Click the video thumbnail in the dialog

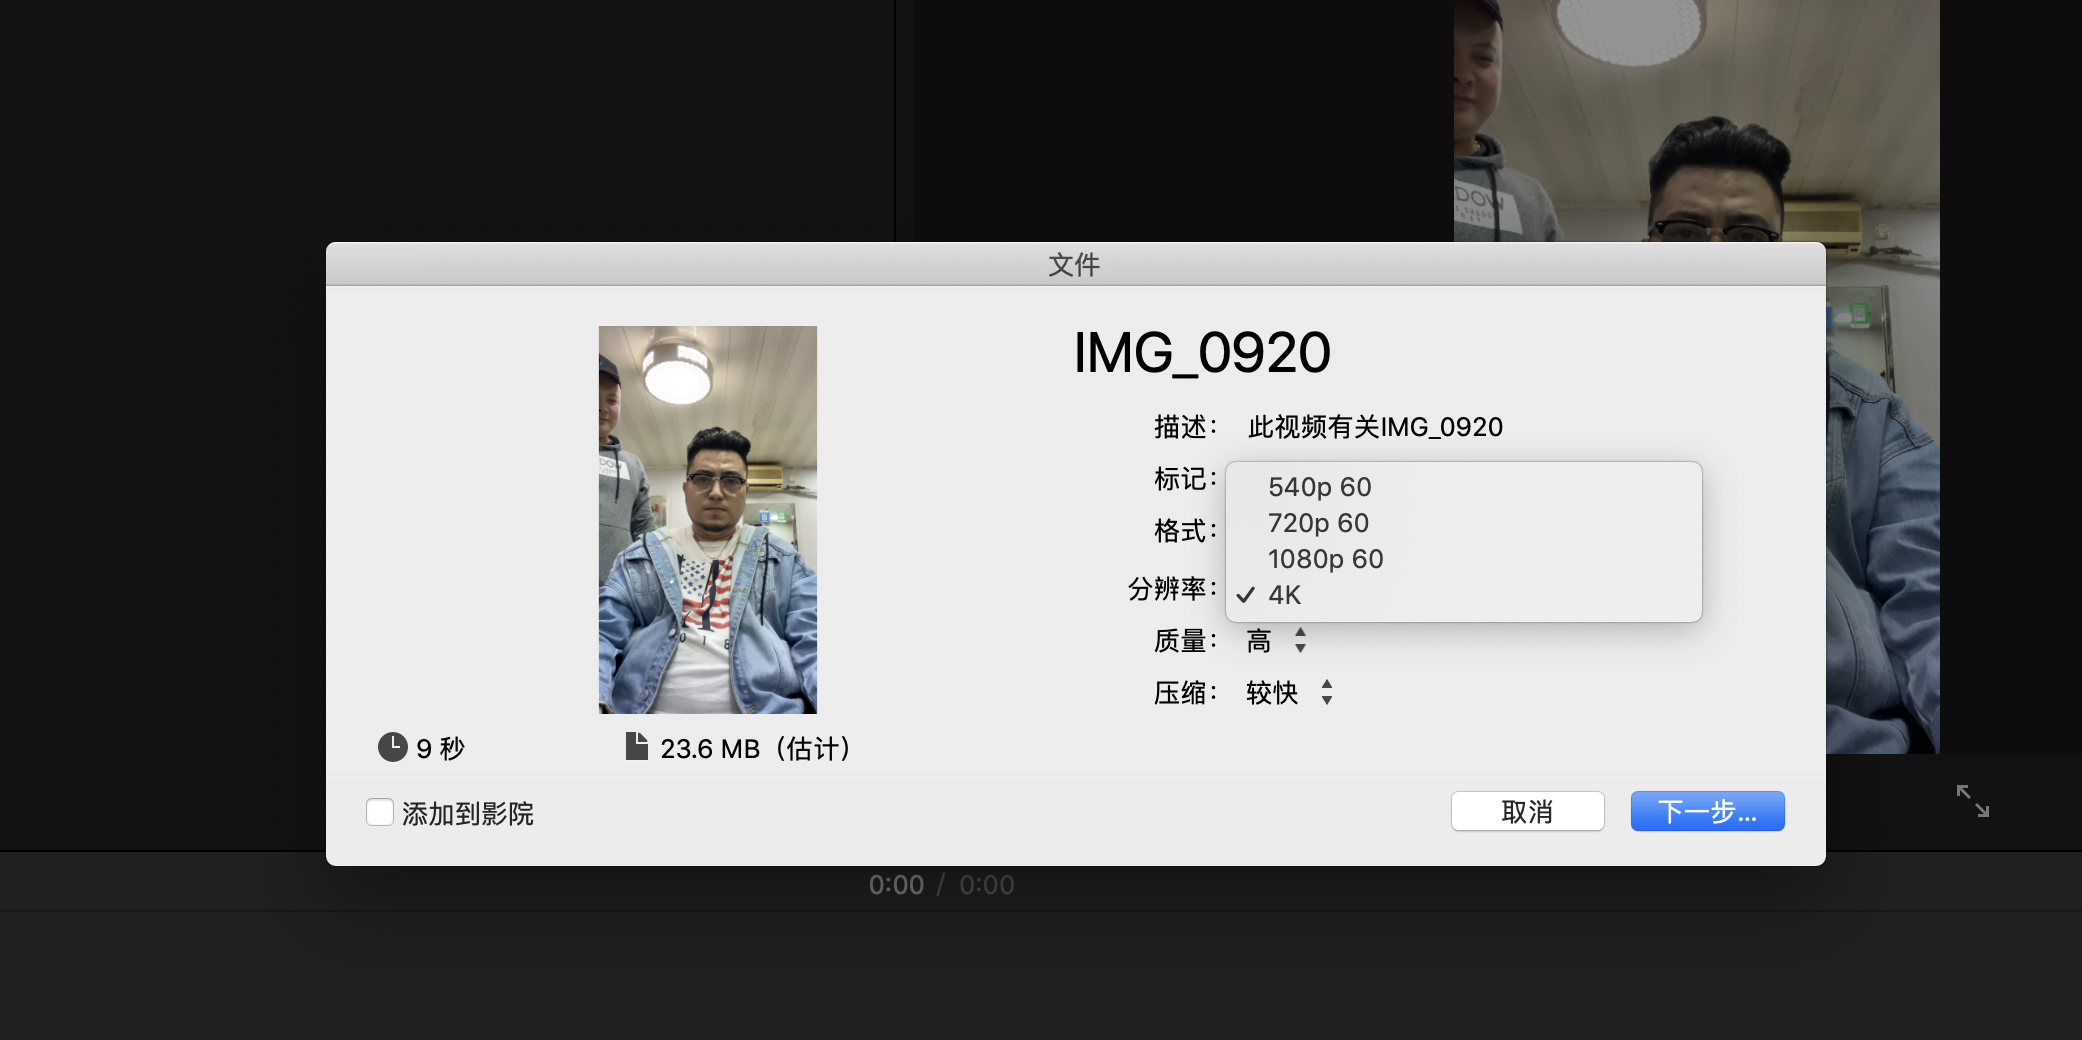click(708, 519)
